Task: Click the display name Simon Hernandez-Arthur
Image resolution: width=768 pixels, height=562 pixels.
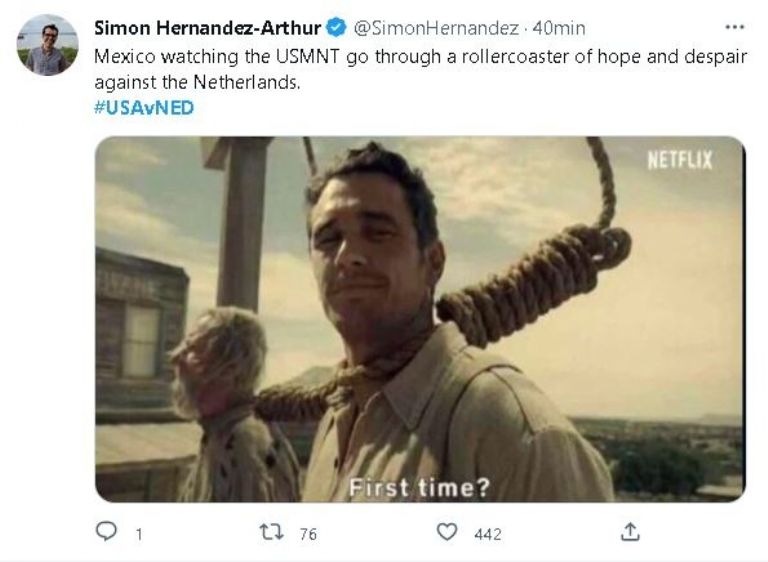Action: tap(209, 28)
